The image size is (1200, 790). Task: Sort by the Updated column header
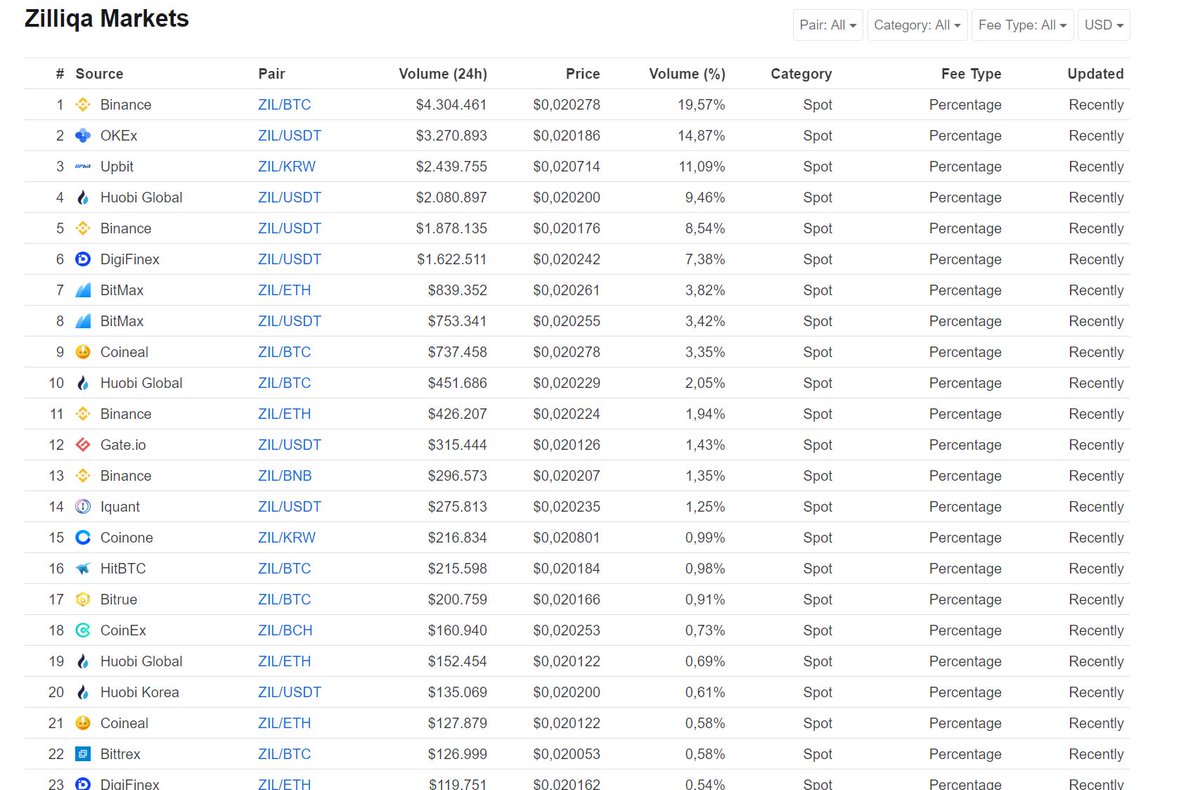[x=1095, y=74]
